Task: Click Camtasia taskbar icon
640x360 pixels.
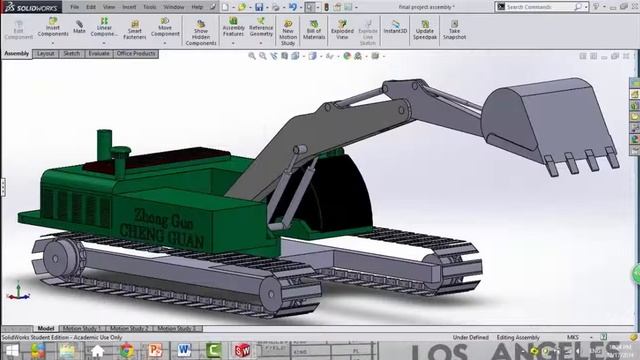Action: coord(213,351)
